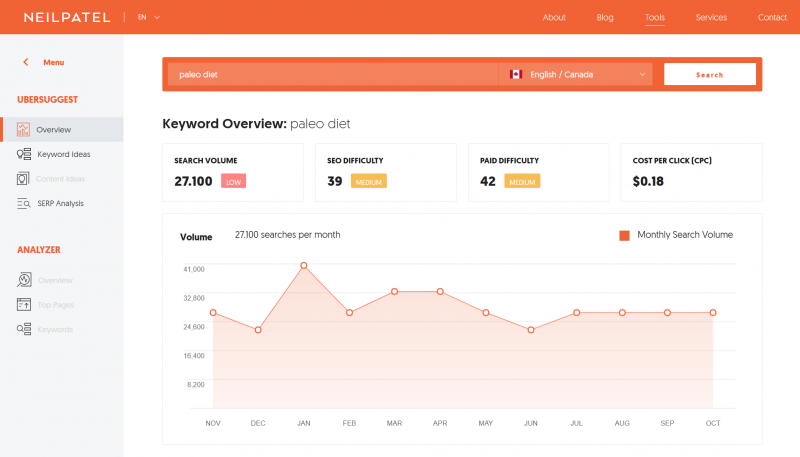Click the MAY data point on chart
Image resolution: width=800 pixels, height=457 pixels.
coord(486,312)
